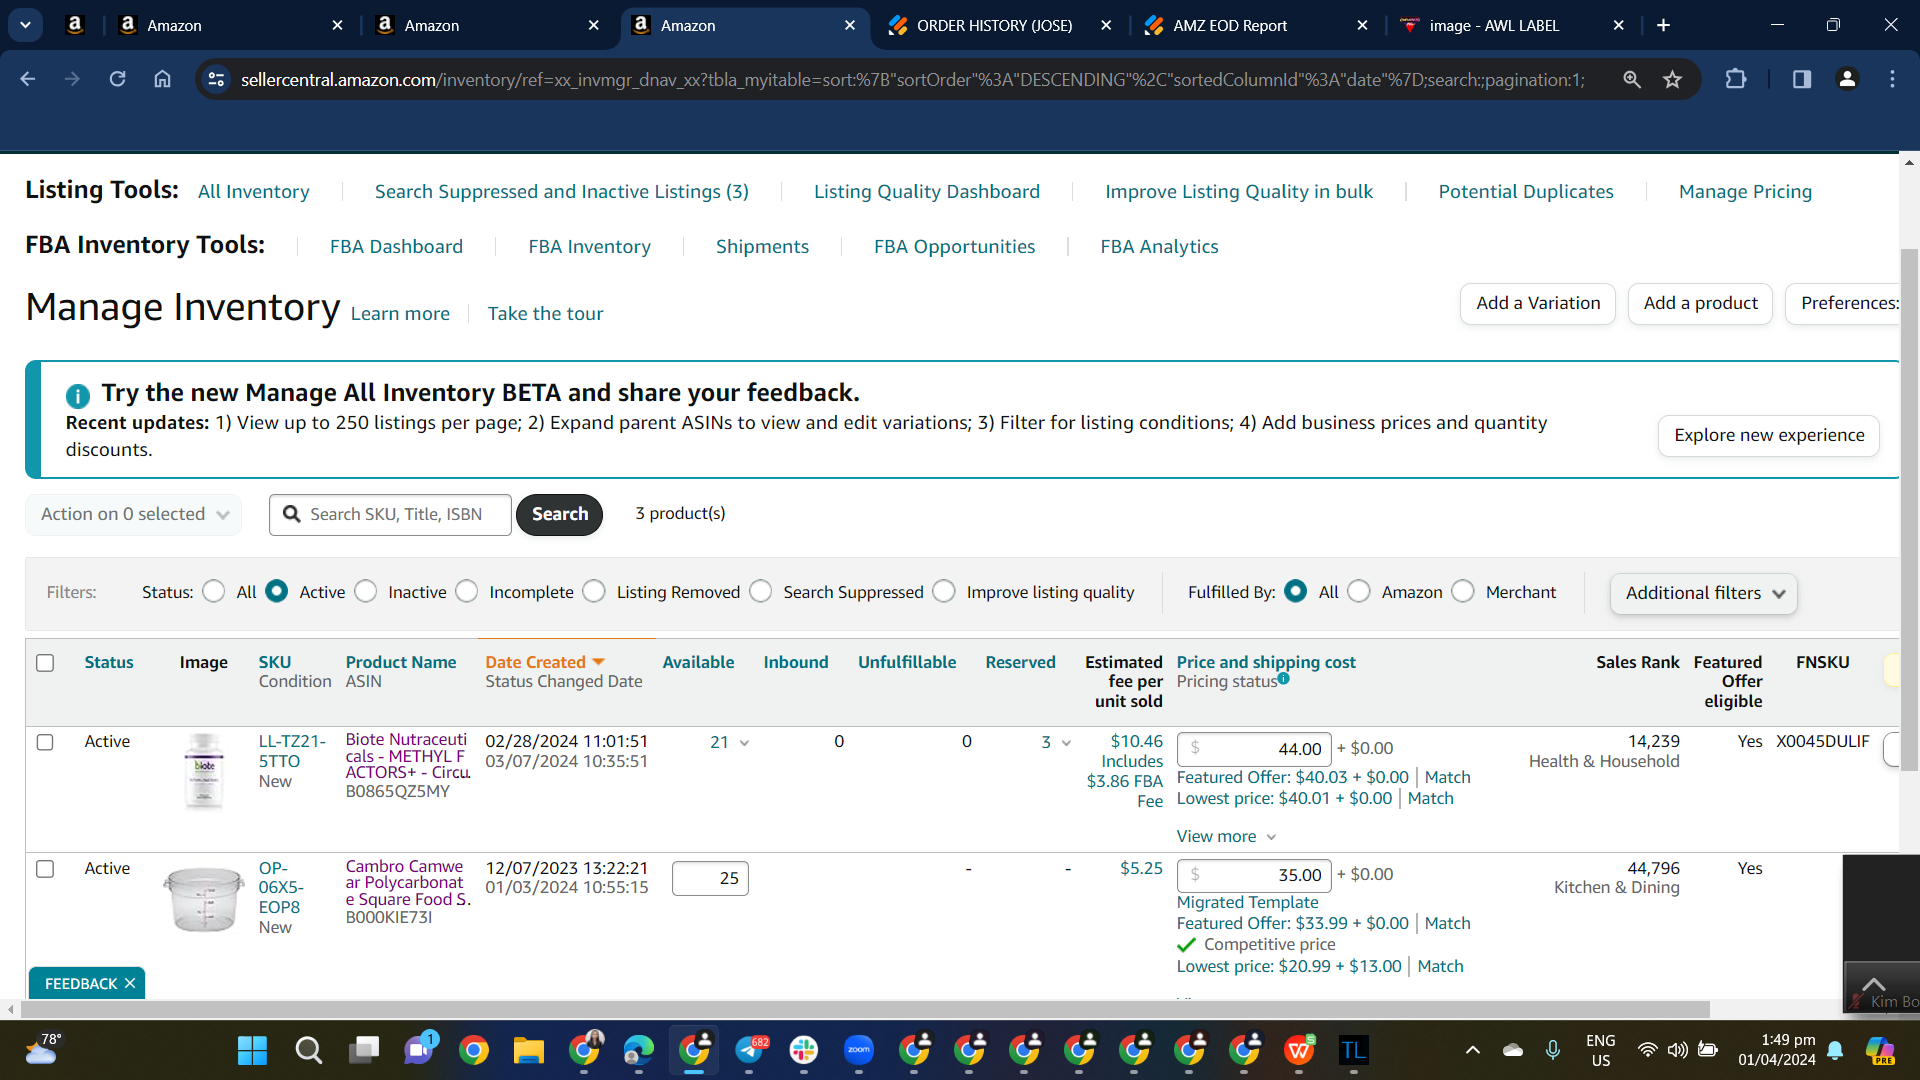
Task: Open Windows taskbar search
Action: (308, 1050)
